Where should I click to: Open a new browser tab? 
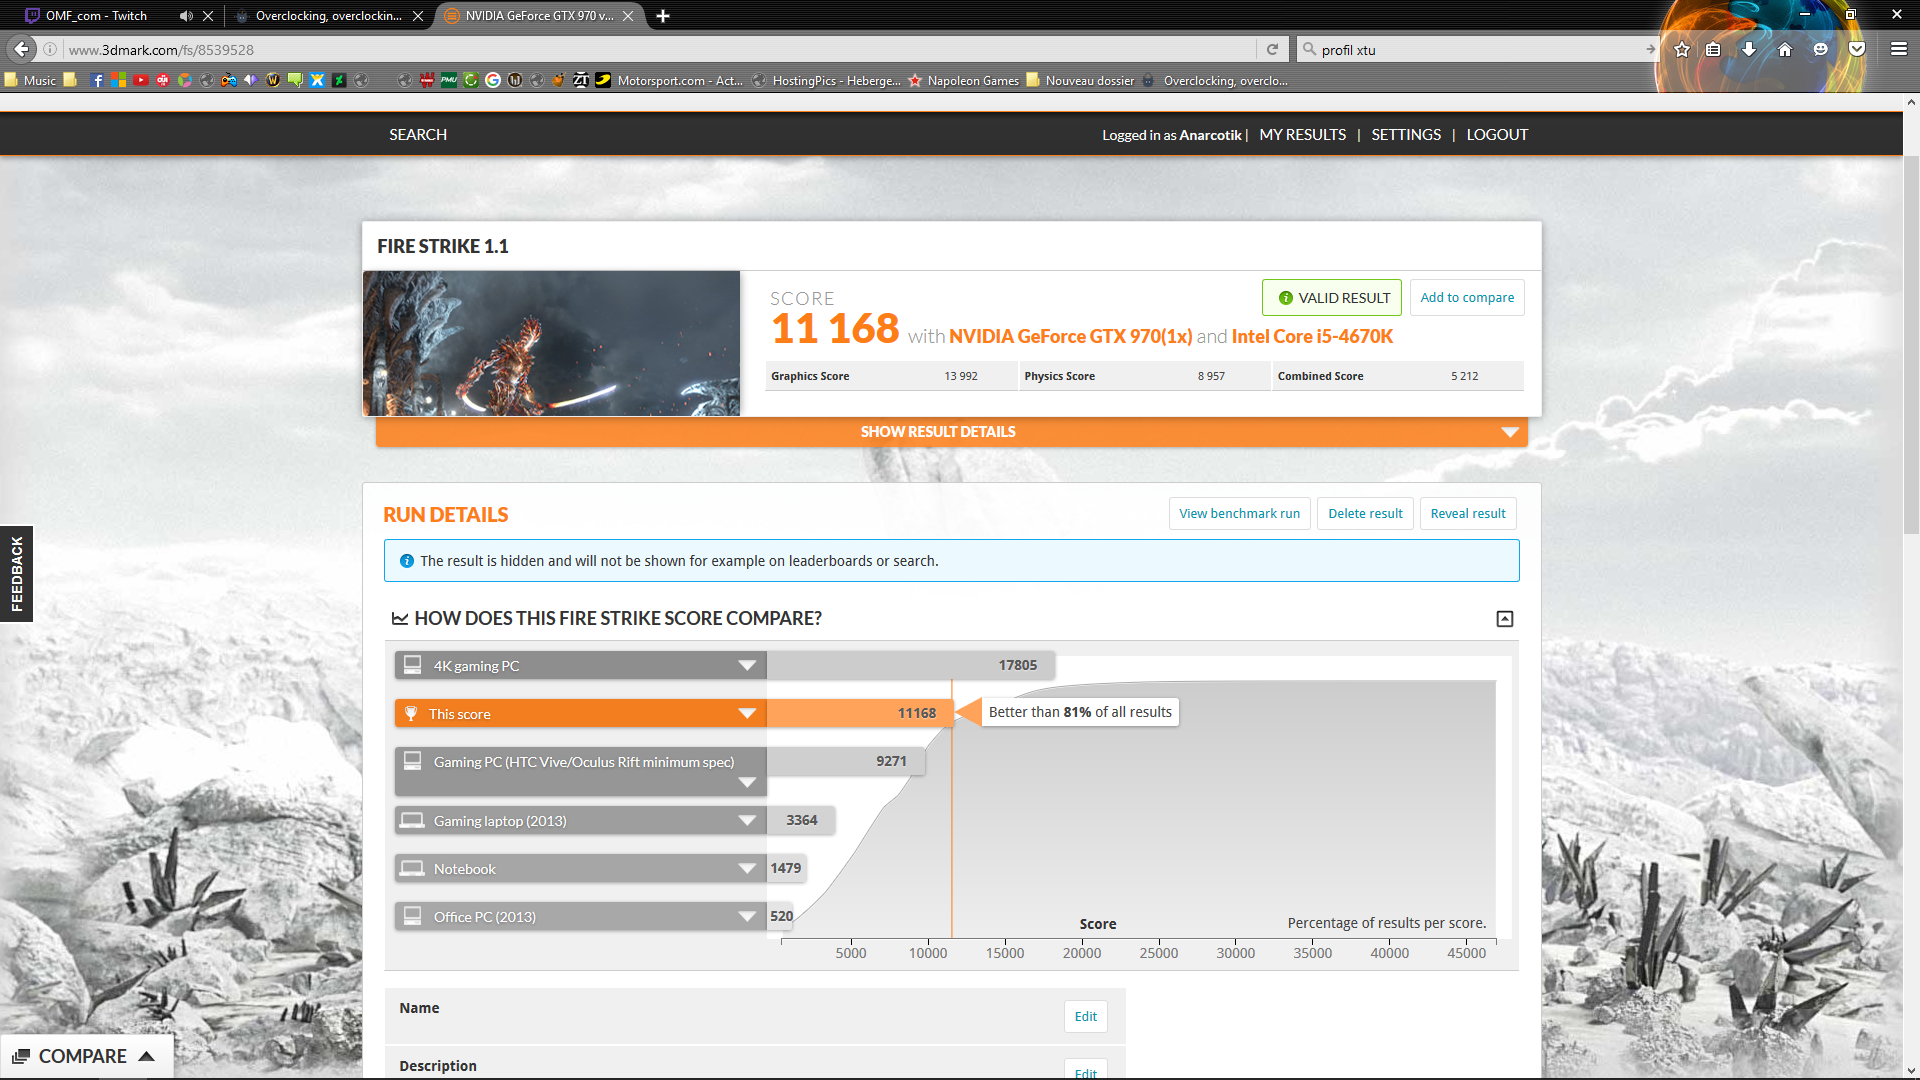pos(663,16)
